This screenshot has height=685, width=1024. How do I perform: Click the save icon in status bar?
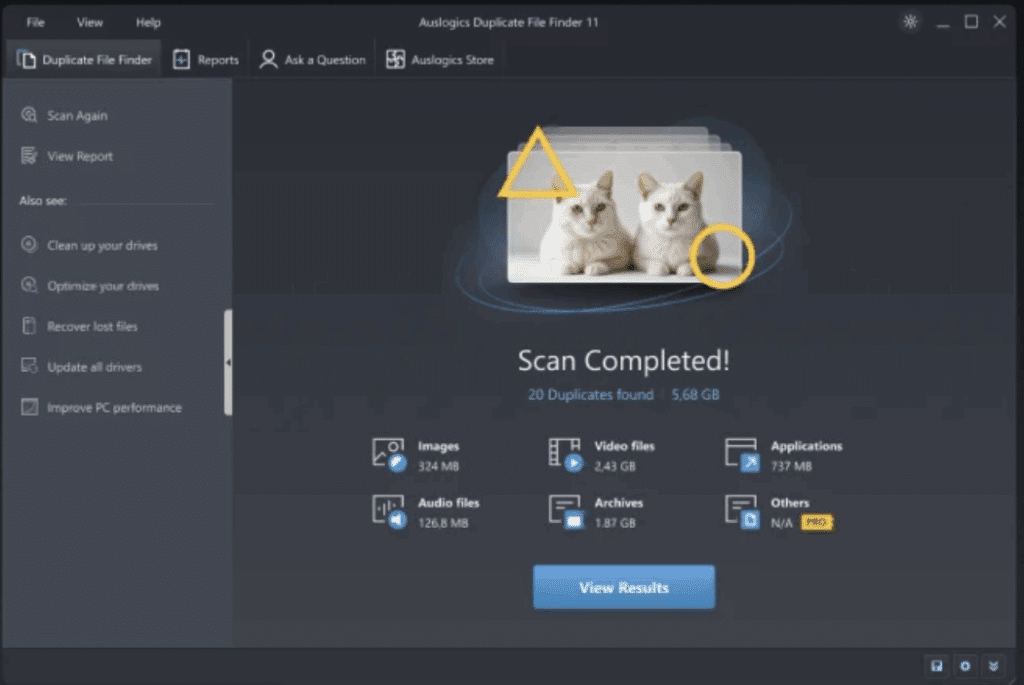(x=936, y=666)
